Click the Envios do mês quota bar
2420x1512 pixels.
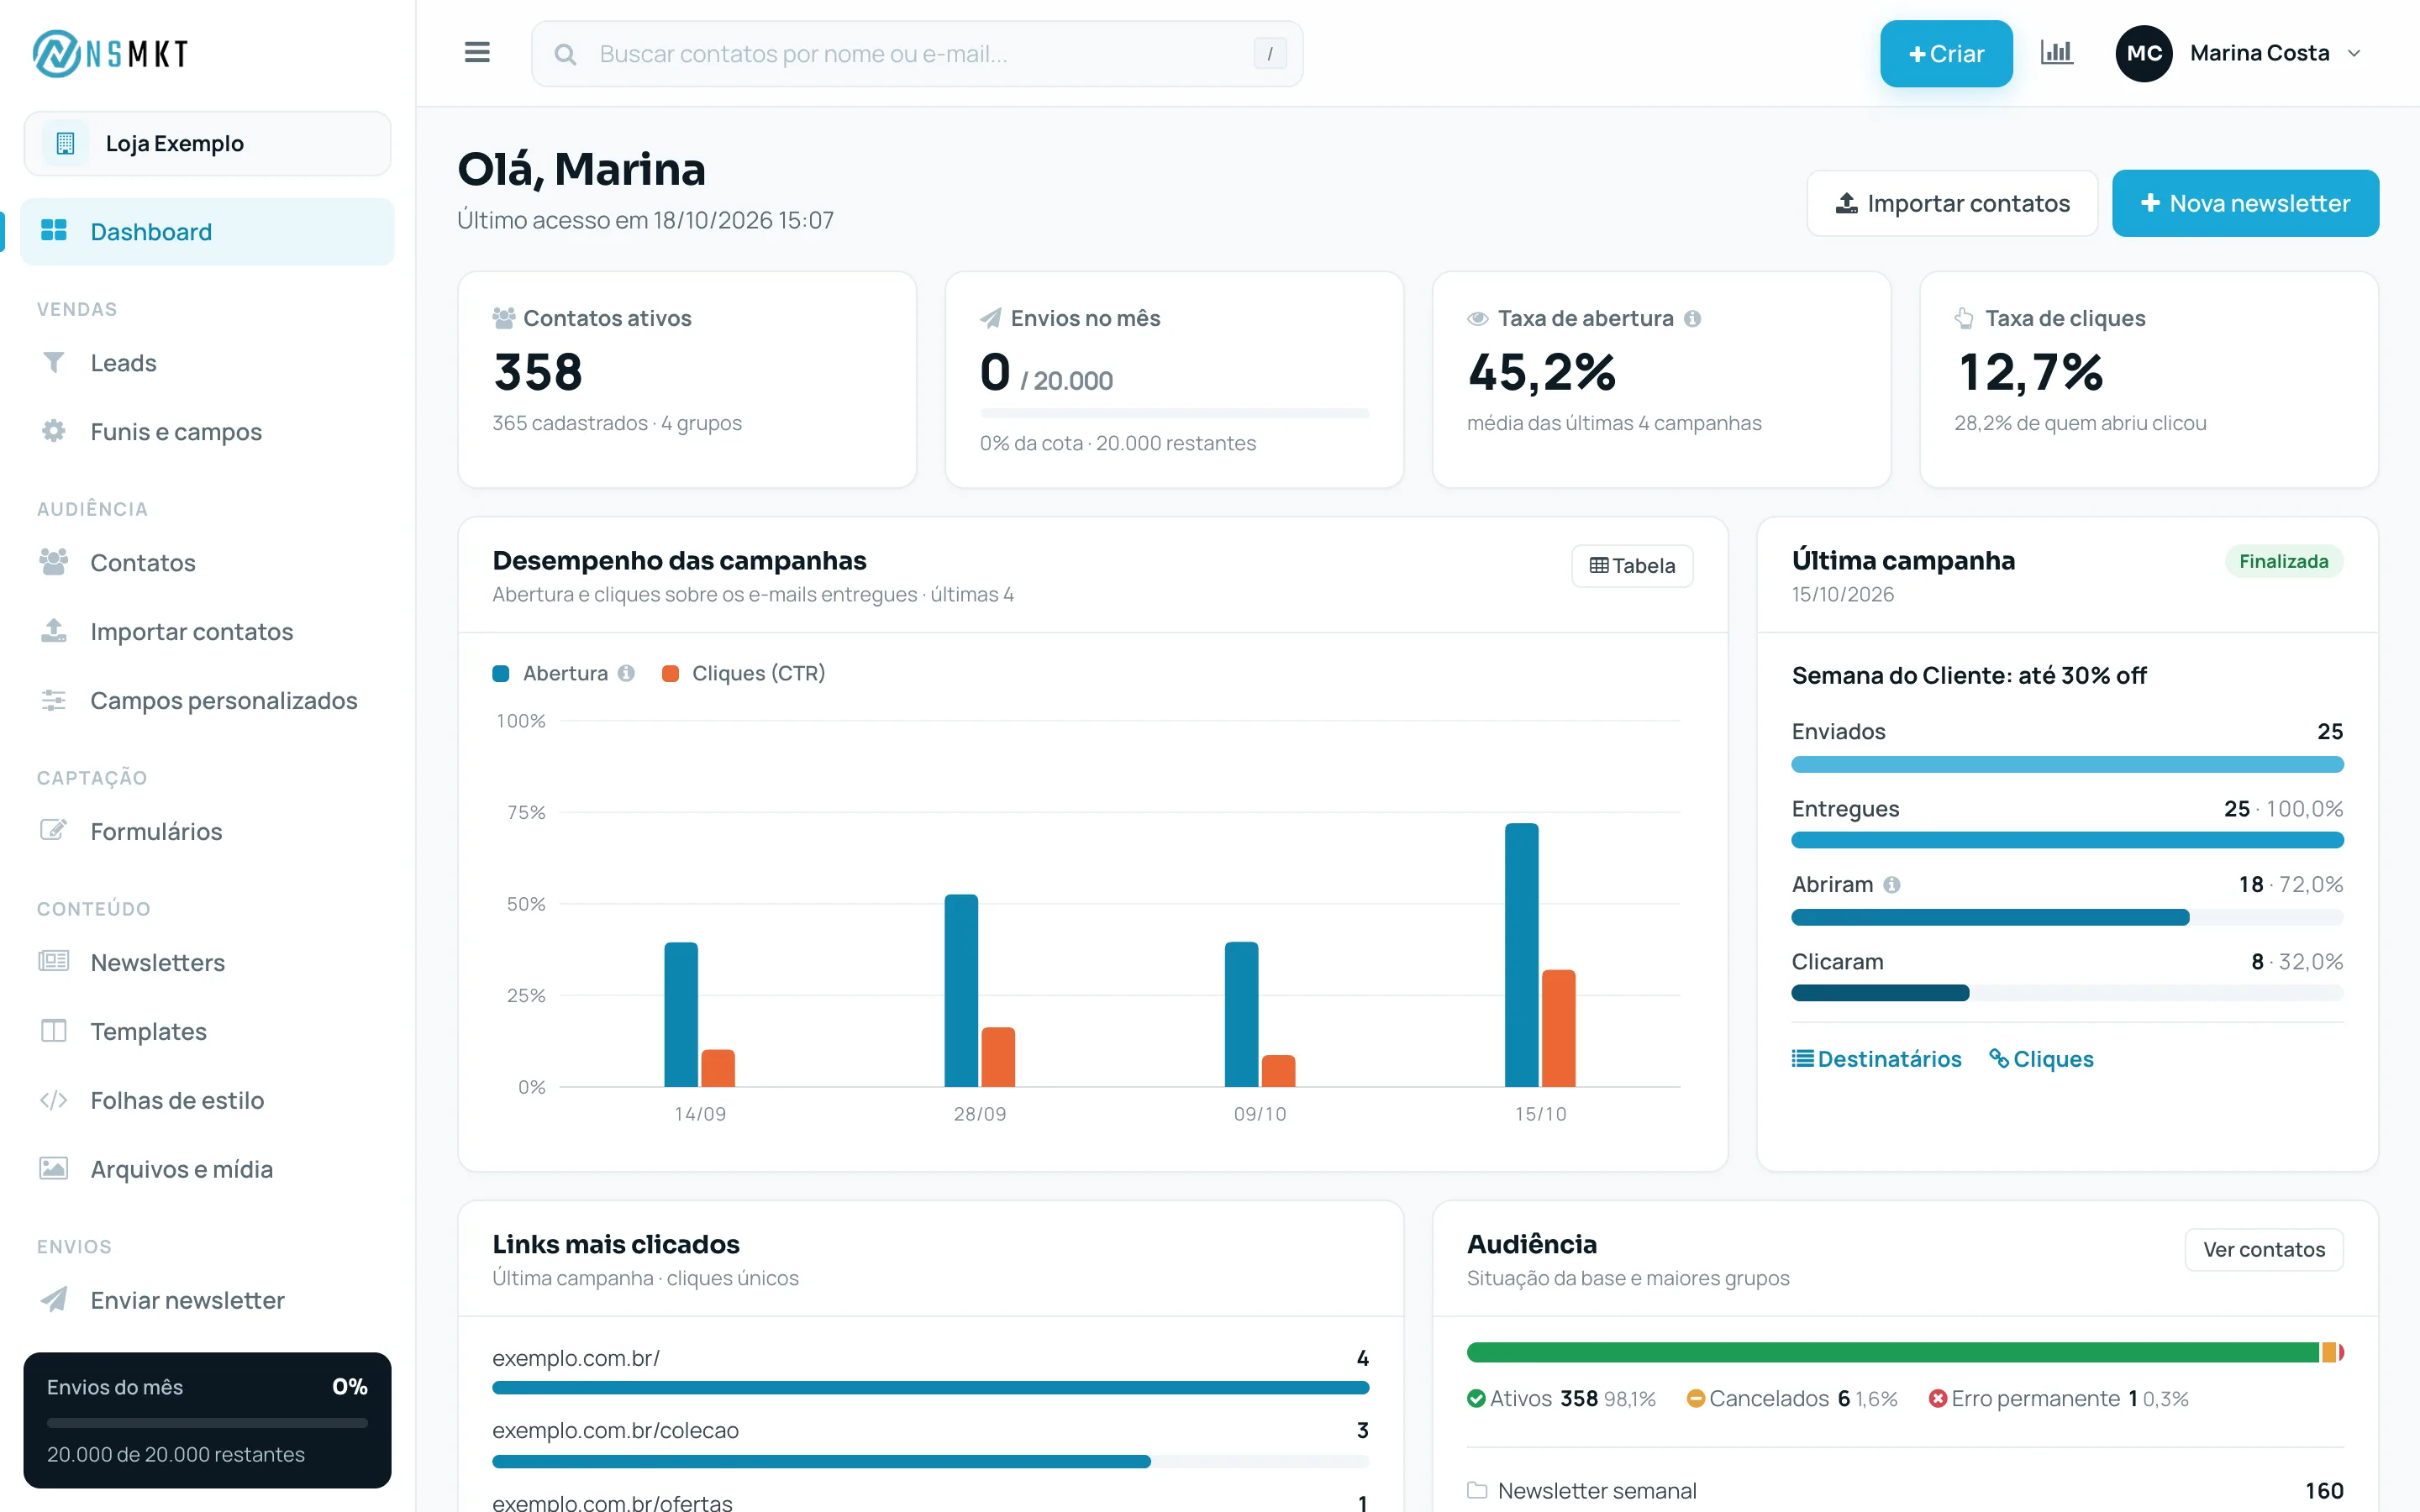tap(207, 1422)
